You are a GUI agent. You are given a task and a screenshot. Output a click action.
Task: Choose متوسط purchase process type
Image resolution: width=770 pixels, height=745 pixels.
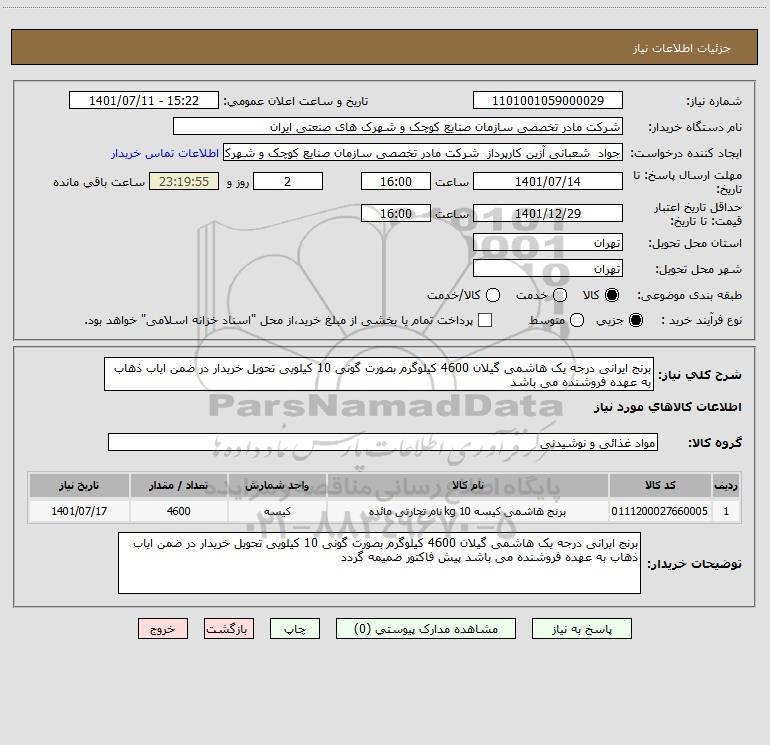click(x=577, y=320)
